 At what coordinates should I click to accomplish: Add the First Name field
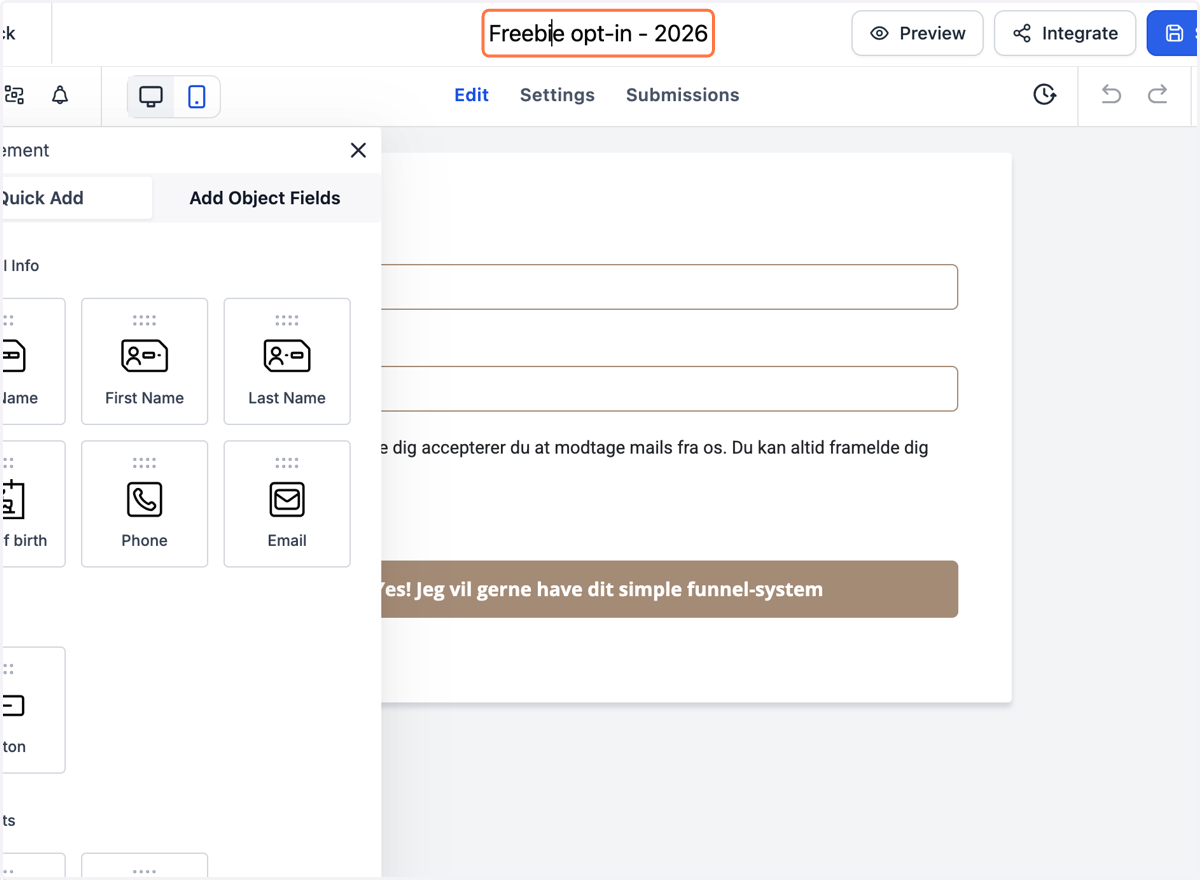[x=144, y=361]
